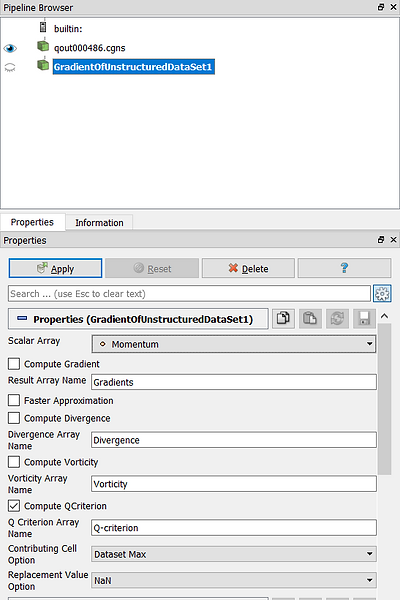Open the Replacement Value Option dropdown

234,580
